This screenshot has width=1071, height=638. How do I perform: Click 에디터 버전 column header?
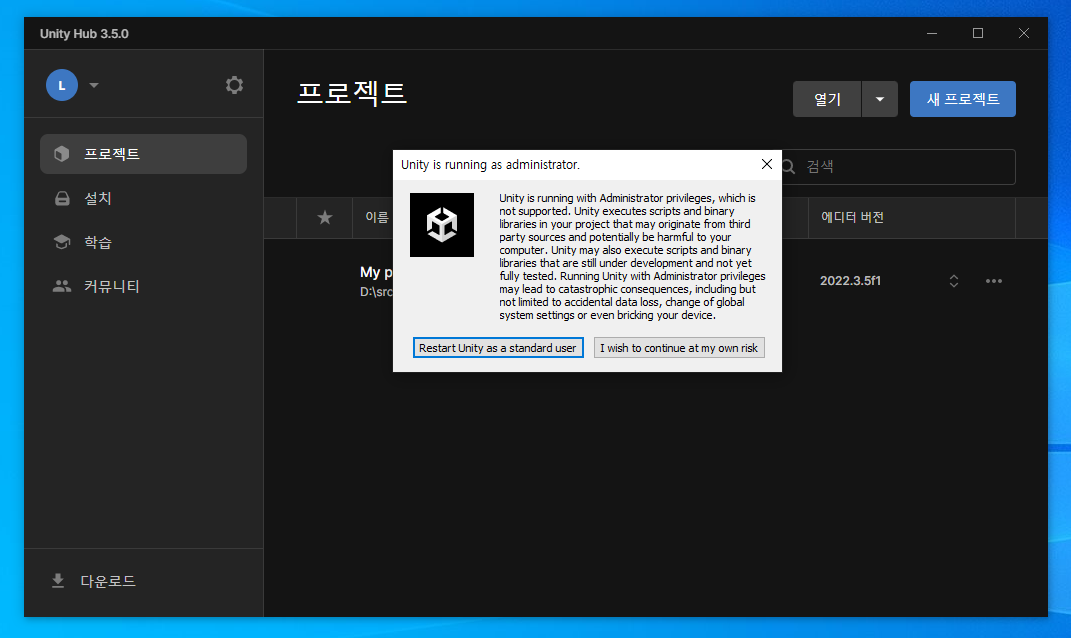[852, 217]
